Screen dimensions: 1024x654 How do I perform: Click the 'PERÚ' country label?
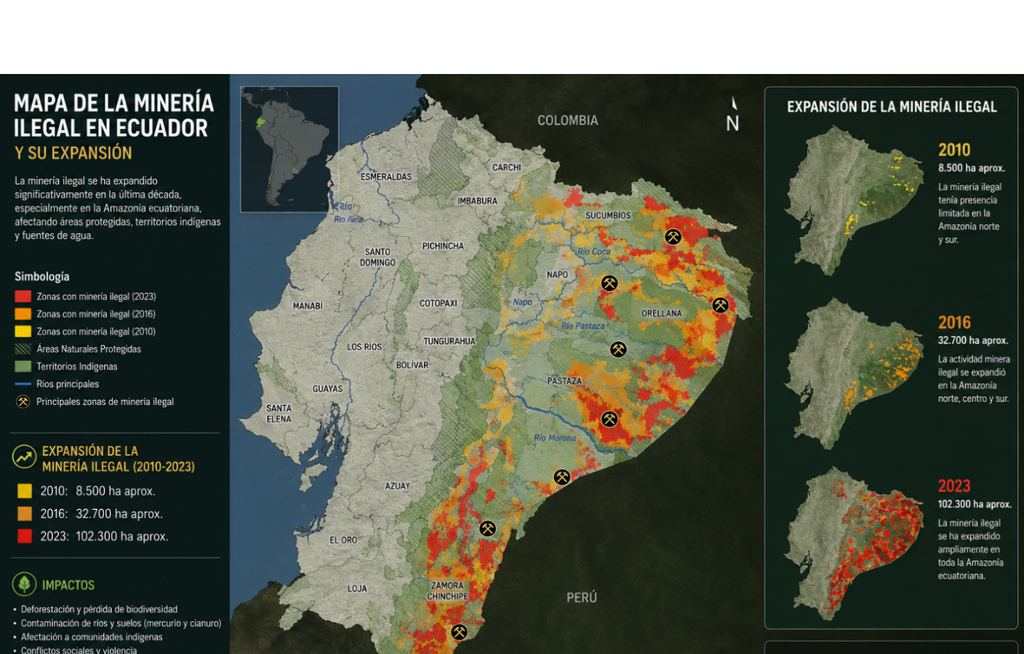coord(581,597)
